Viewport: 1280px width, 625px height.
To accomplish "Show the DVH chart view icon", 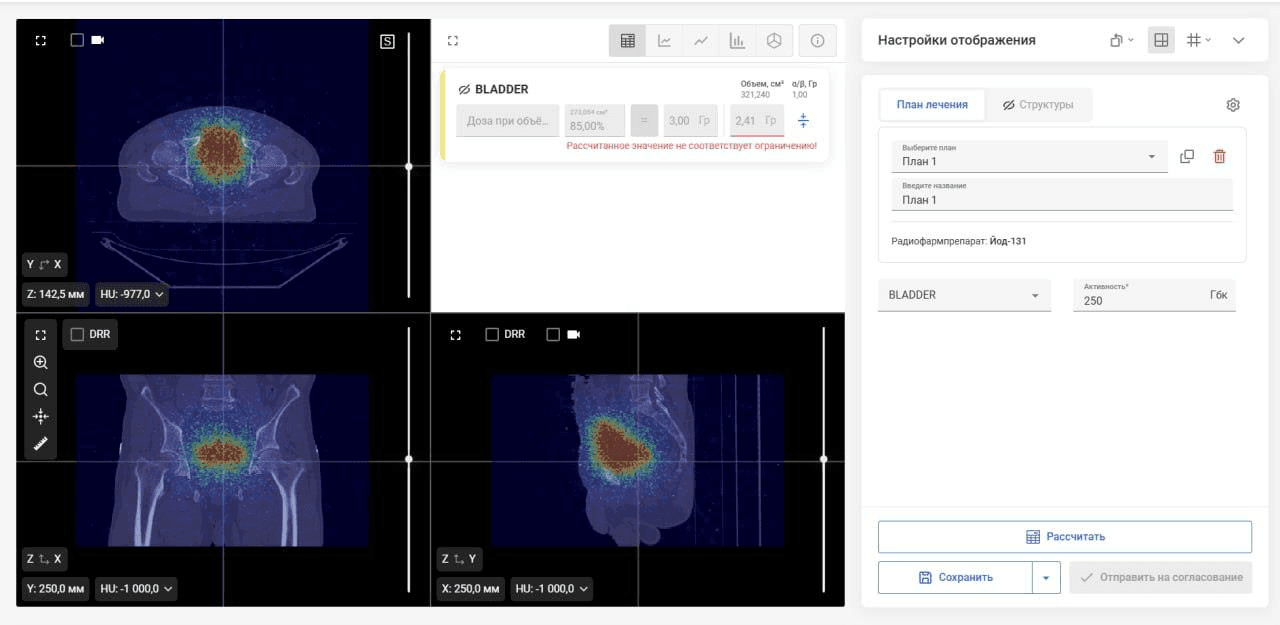I will click(664, 41).
